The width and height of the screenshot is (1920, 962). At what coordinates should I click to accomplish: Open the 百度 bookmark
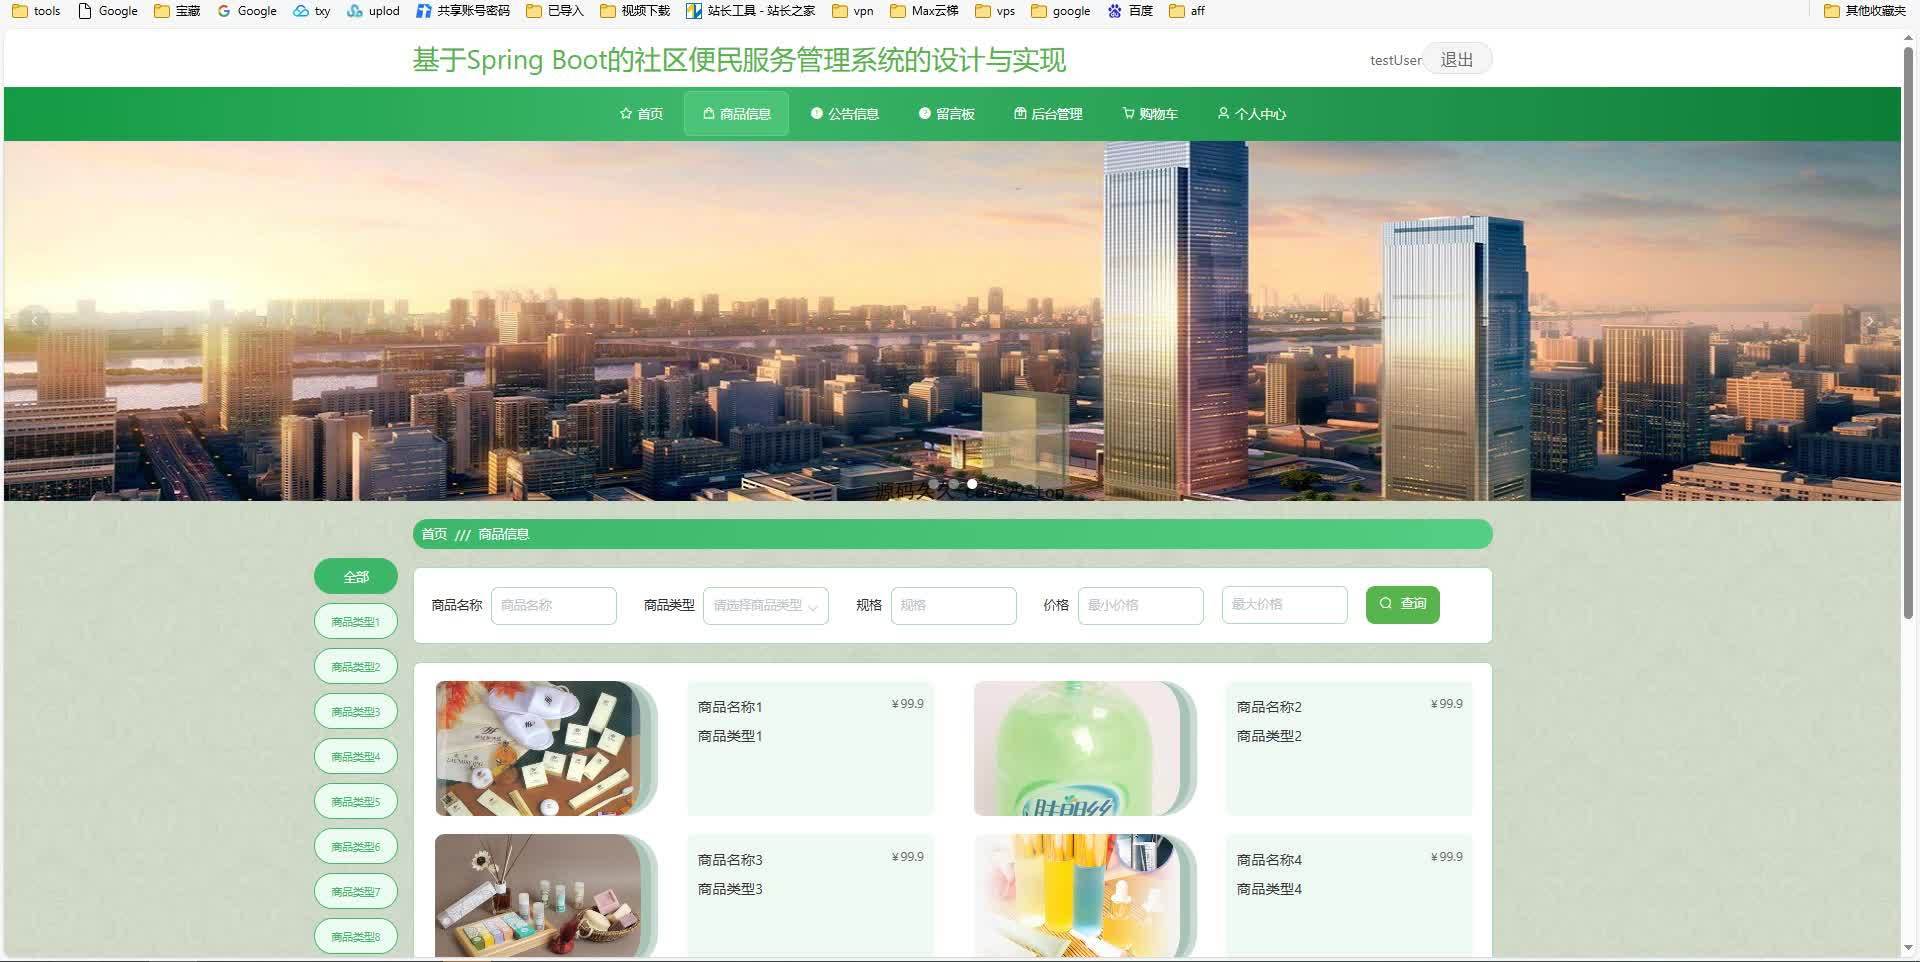coord(1130,11)
